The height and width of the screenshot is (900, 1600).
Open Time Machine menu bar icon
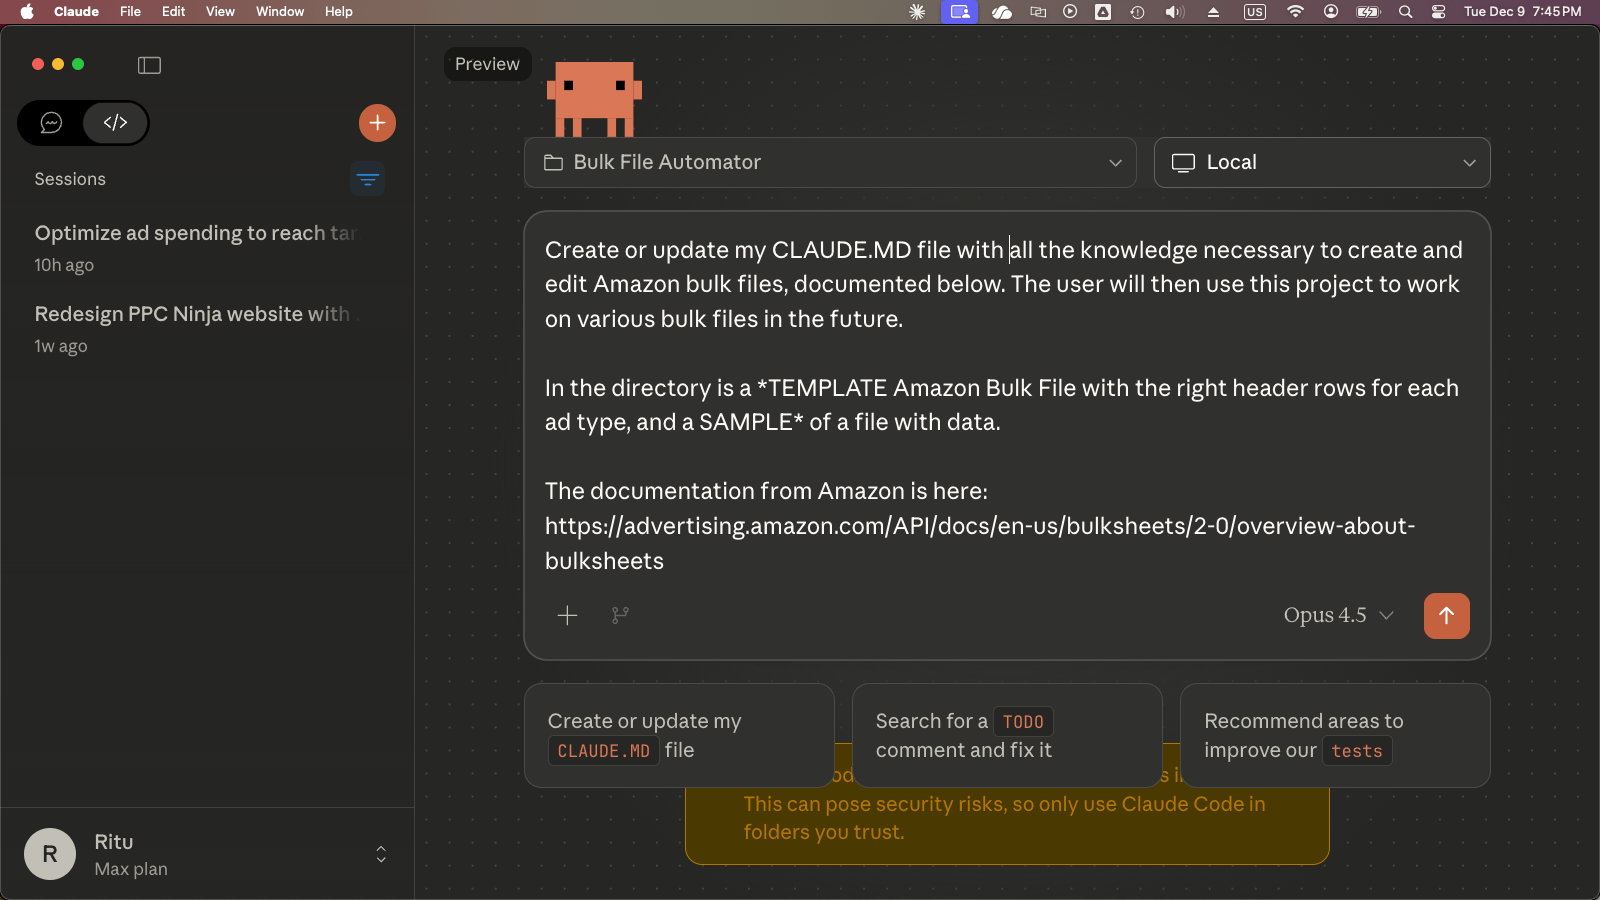point(1137,12)
